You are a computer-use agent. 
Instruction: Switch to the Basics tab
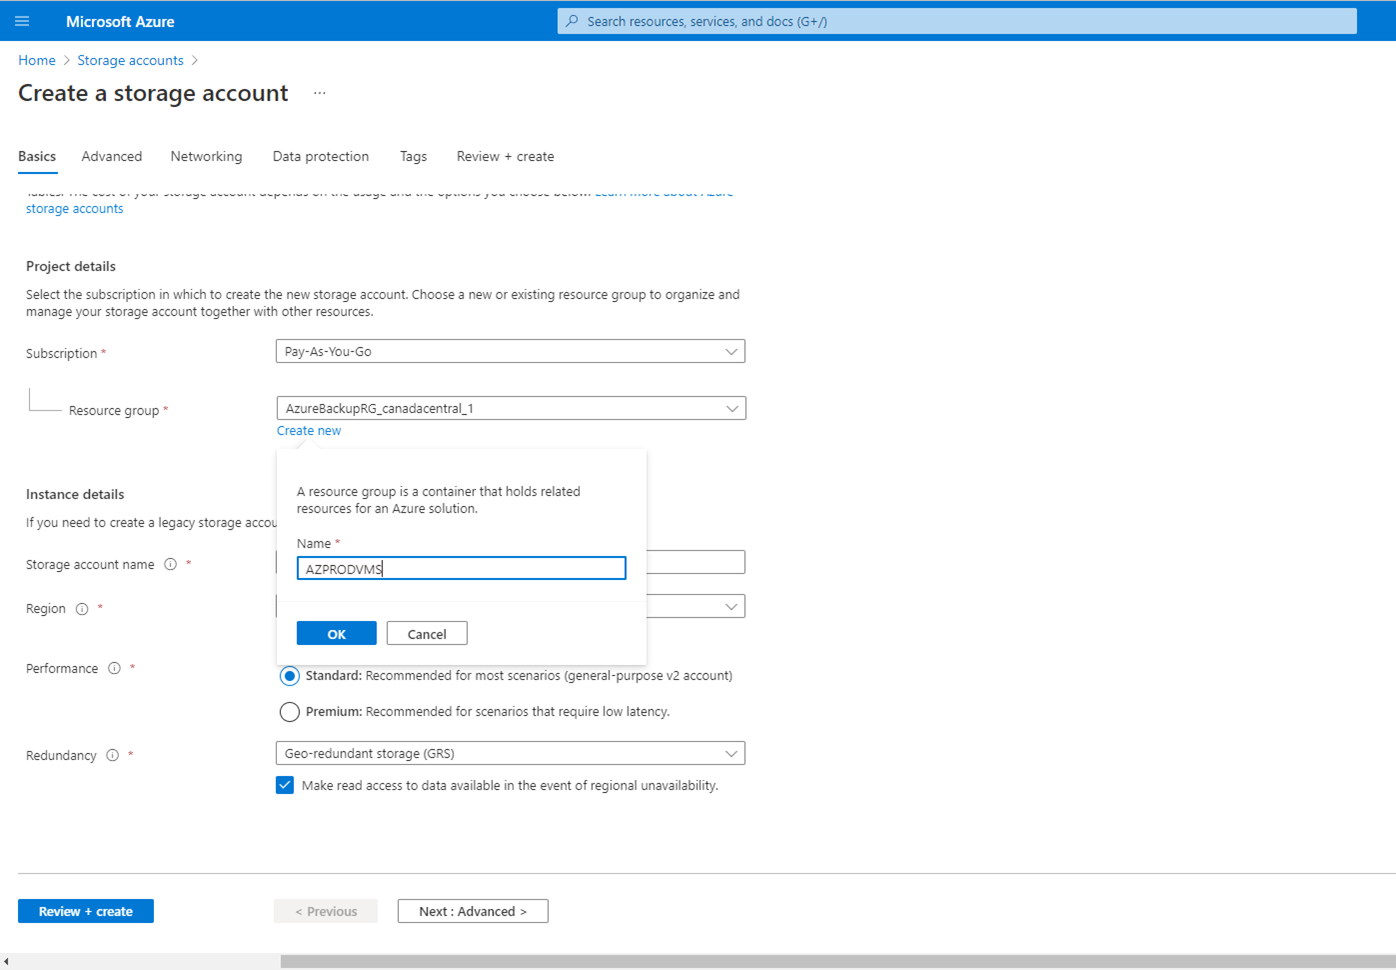coord(37,156)
